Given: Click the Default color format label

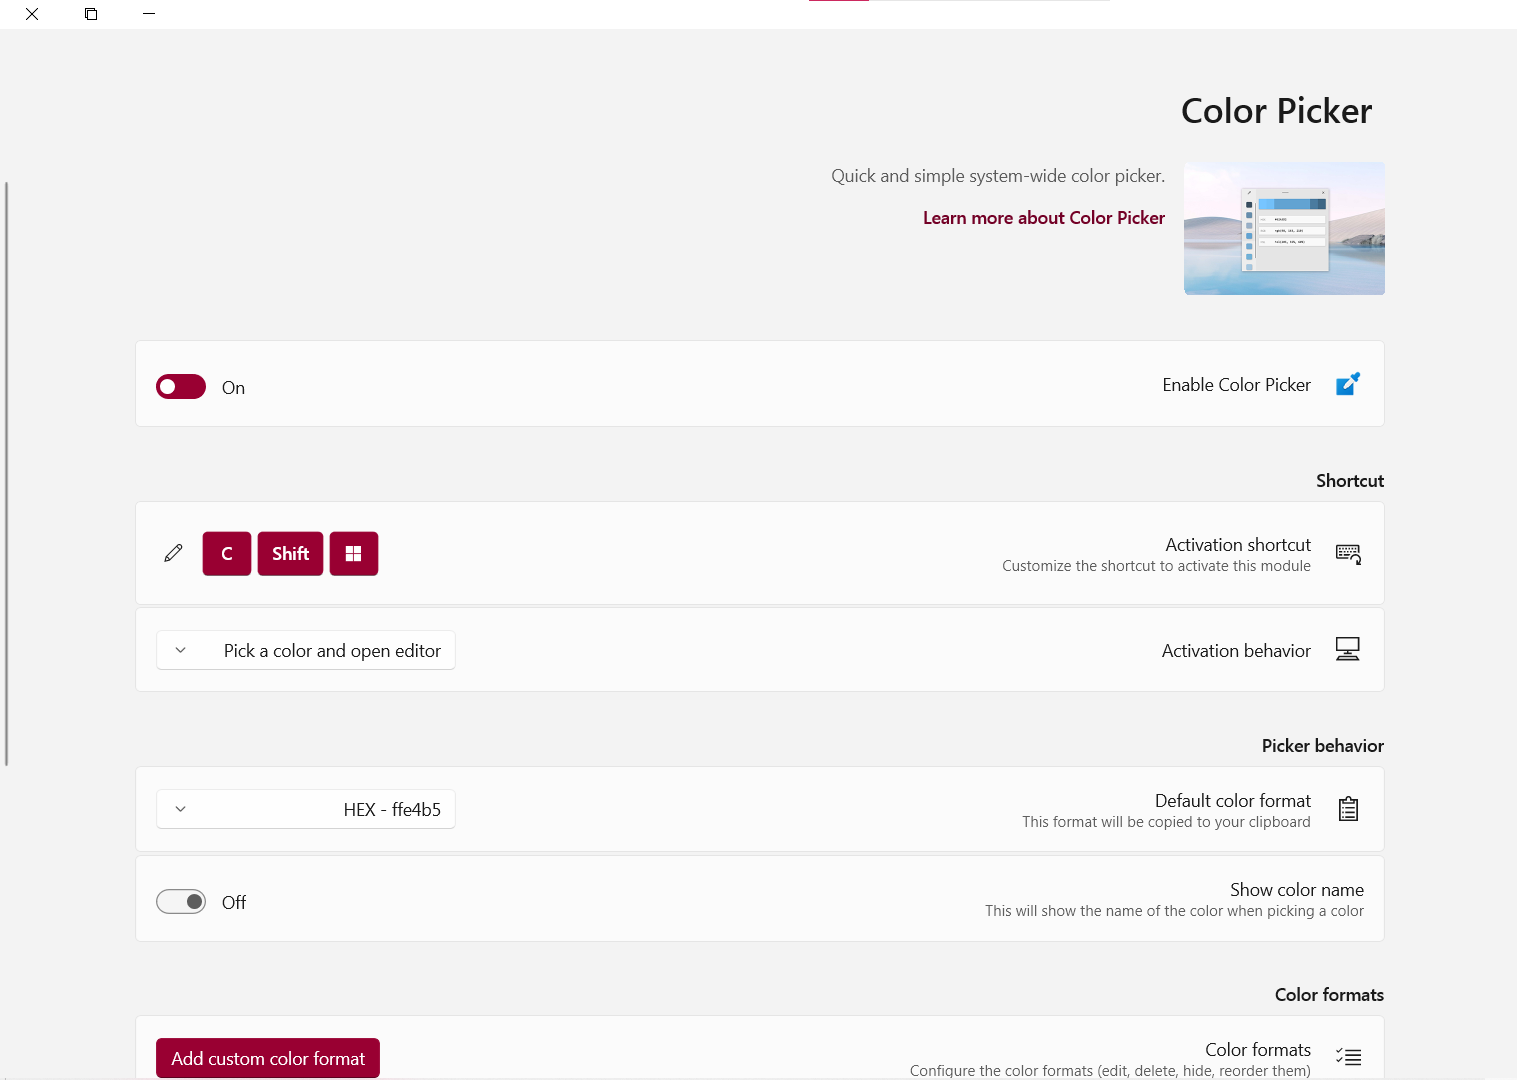Looking at the screenshot, I should pyautogui.click(x=1233, y=801).
